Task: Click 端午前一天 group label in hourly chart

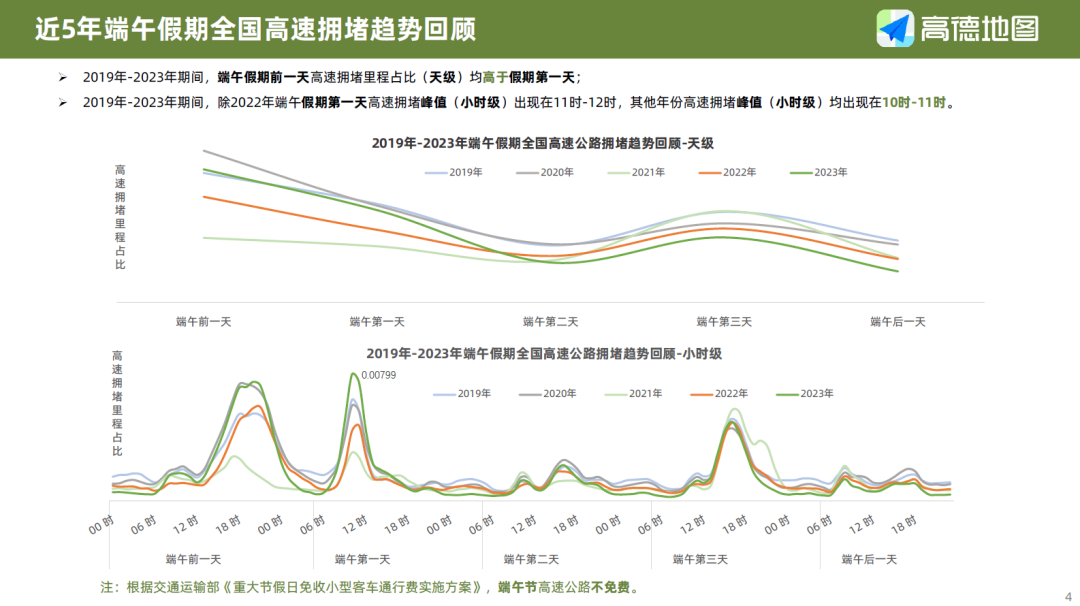Action: (x=194, y=559)
